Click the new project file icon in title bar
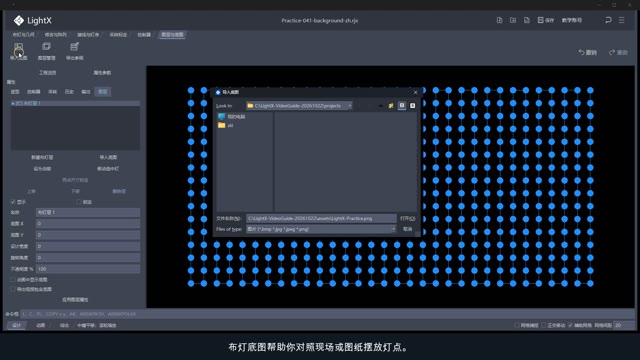The image size is (640, 360). click(499, 20)
